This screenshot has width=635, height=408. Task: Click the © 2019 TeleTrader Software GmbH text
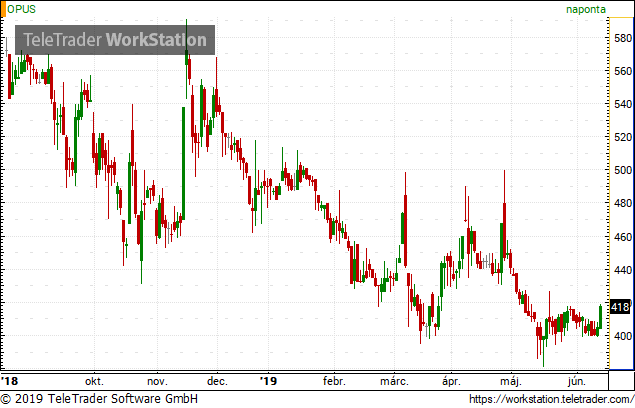(x=99, y=399)
